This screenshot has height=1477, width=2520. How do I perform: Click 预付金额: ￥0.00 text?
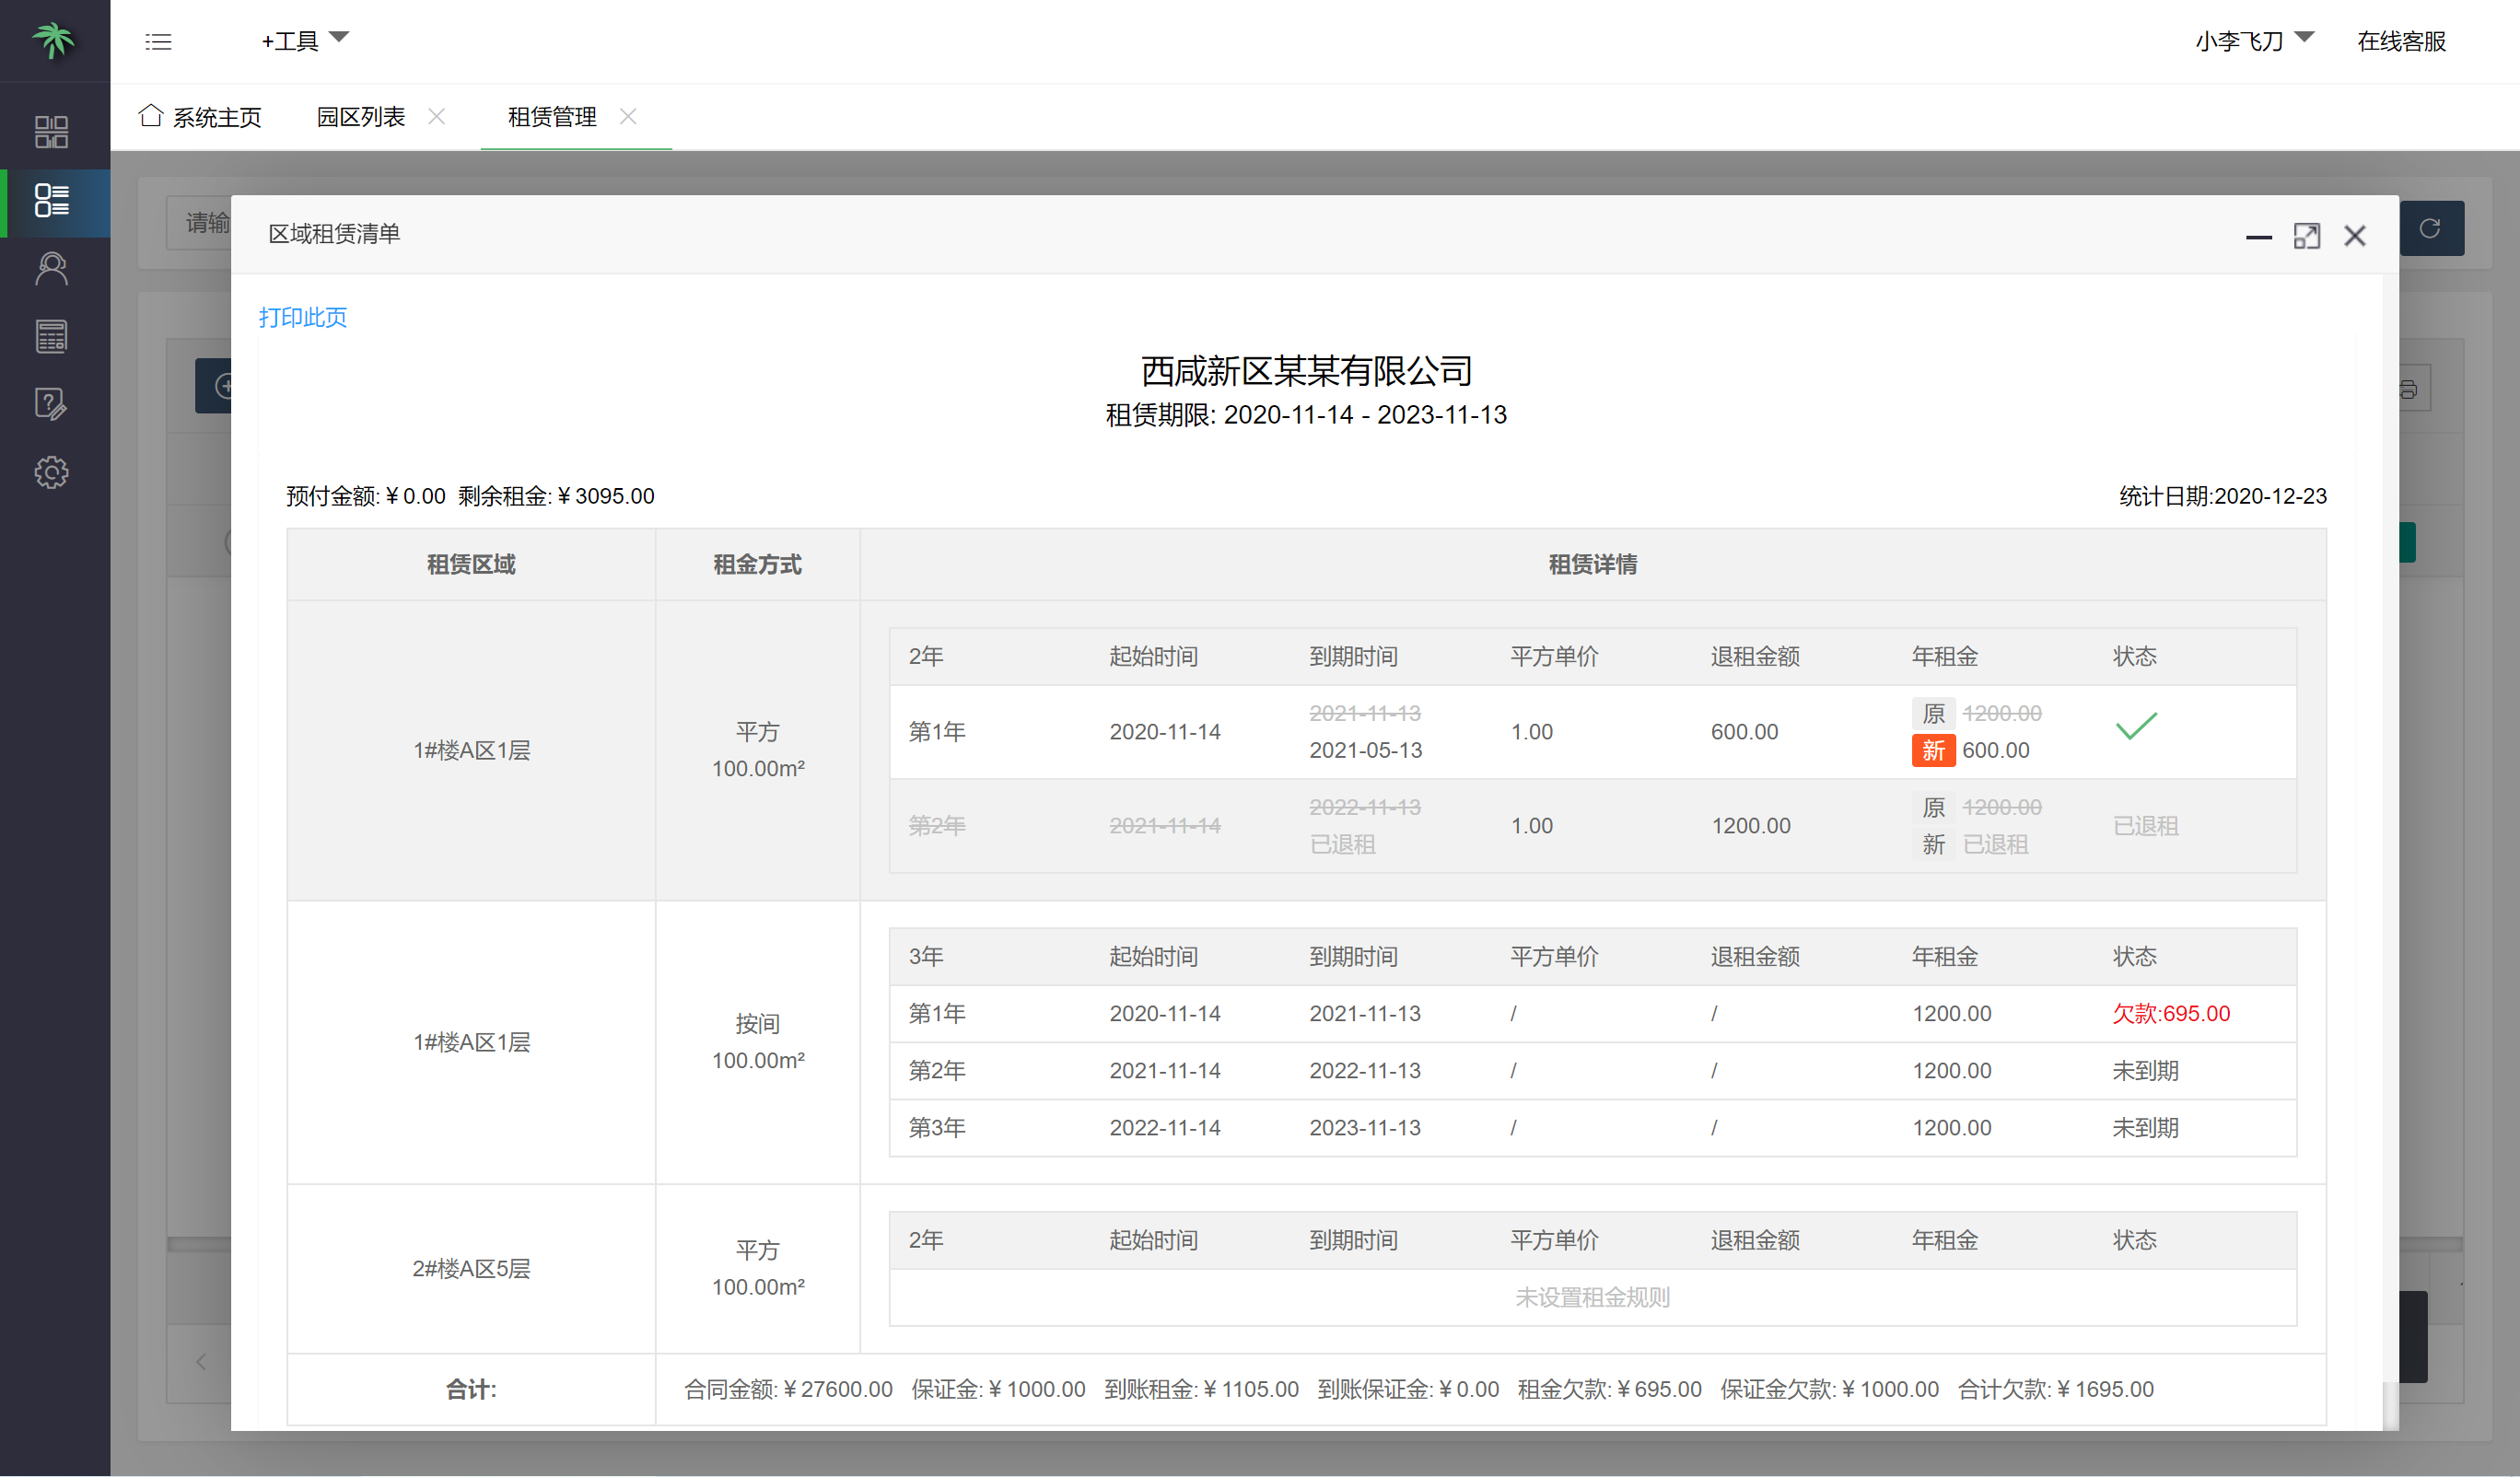pos(365,496)
